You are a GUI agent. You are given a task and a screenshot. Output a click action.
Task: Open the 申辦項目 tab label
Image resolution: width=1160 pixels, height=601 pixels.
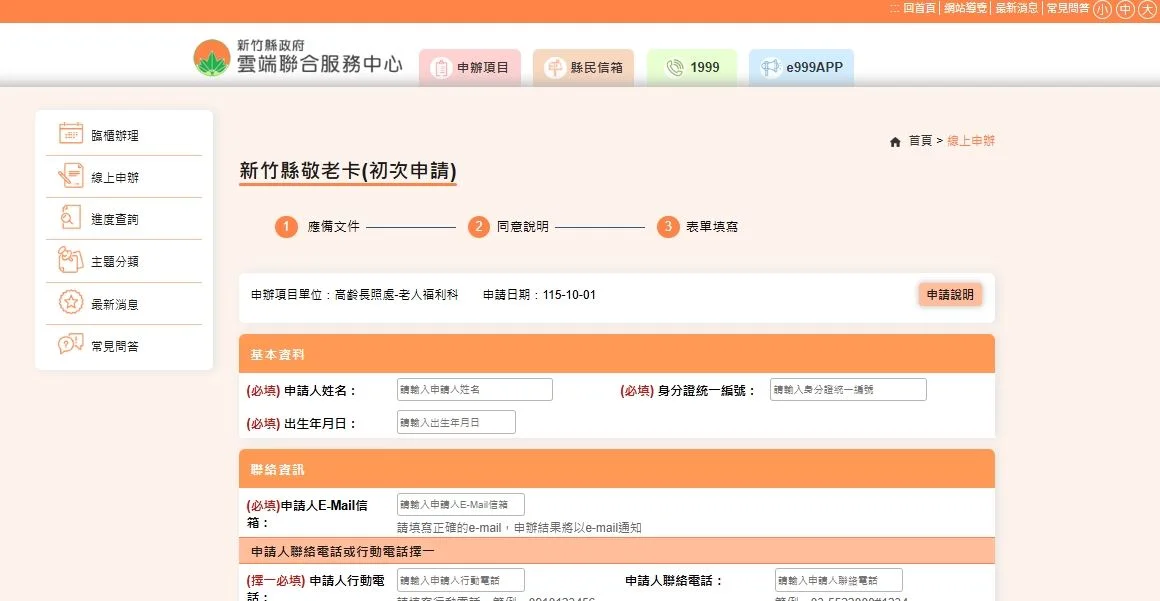click(x=483, y=67)
